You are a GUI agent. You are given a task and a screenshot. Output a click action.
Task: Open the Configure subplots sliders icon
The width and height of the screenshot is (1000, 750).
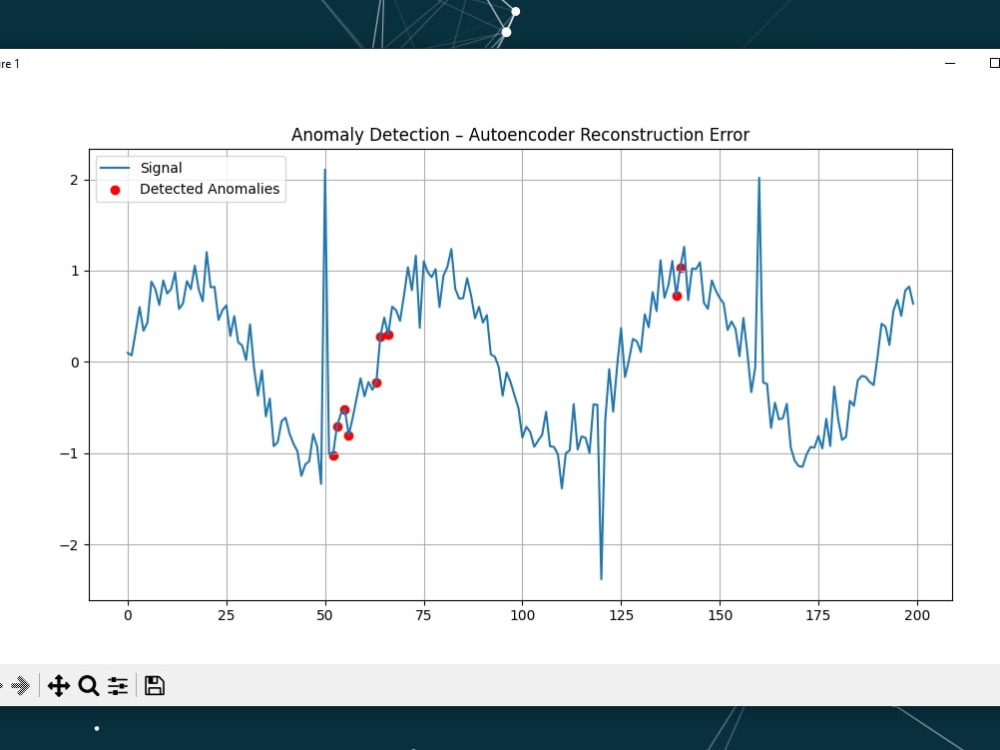click(x=118, y=686)
